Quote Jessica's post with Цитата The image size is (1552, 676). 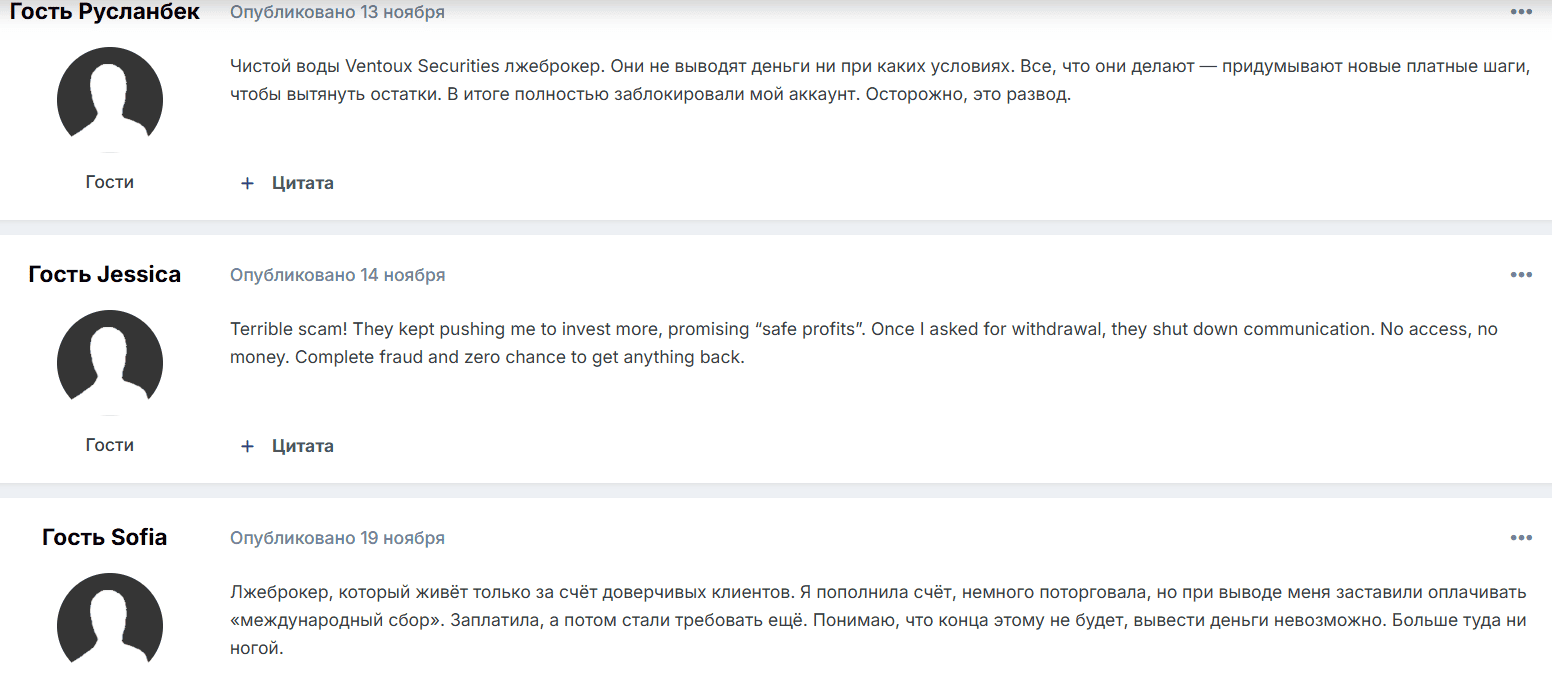click(288, 446)
